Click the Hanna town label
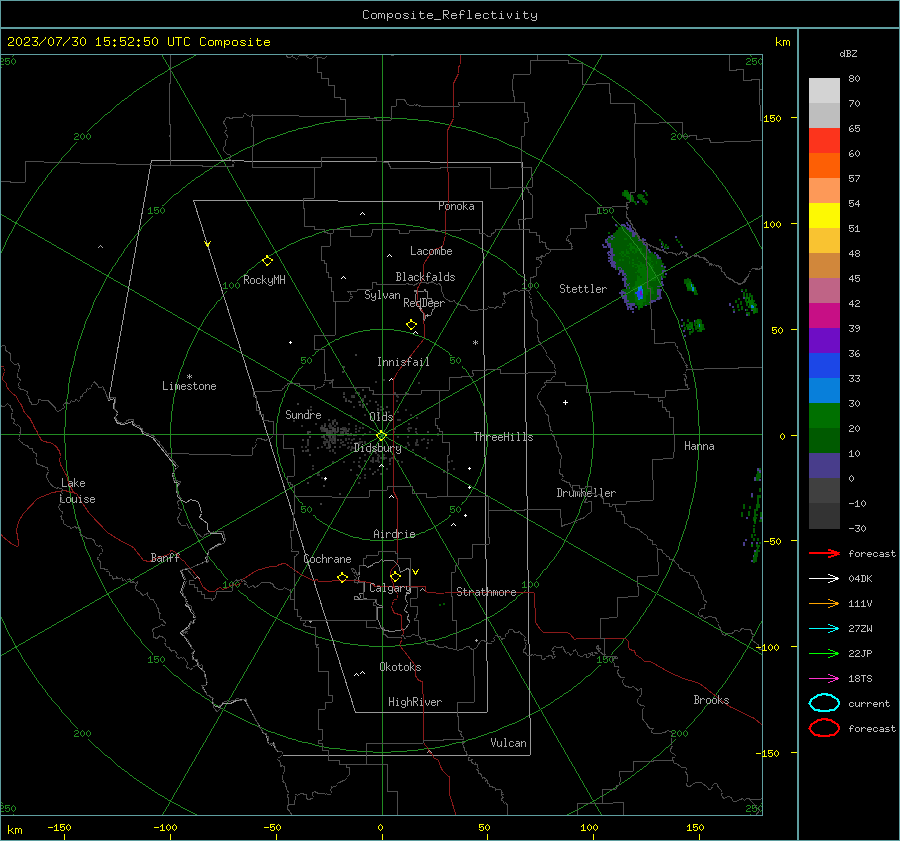Viewport: 900px width, 841px height. click(699, 446)
